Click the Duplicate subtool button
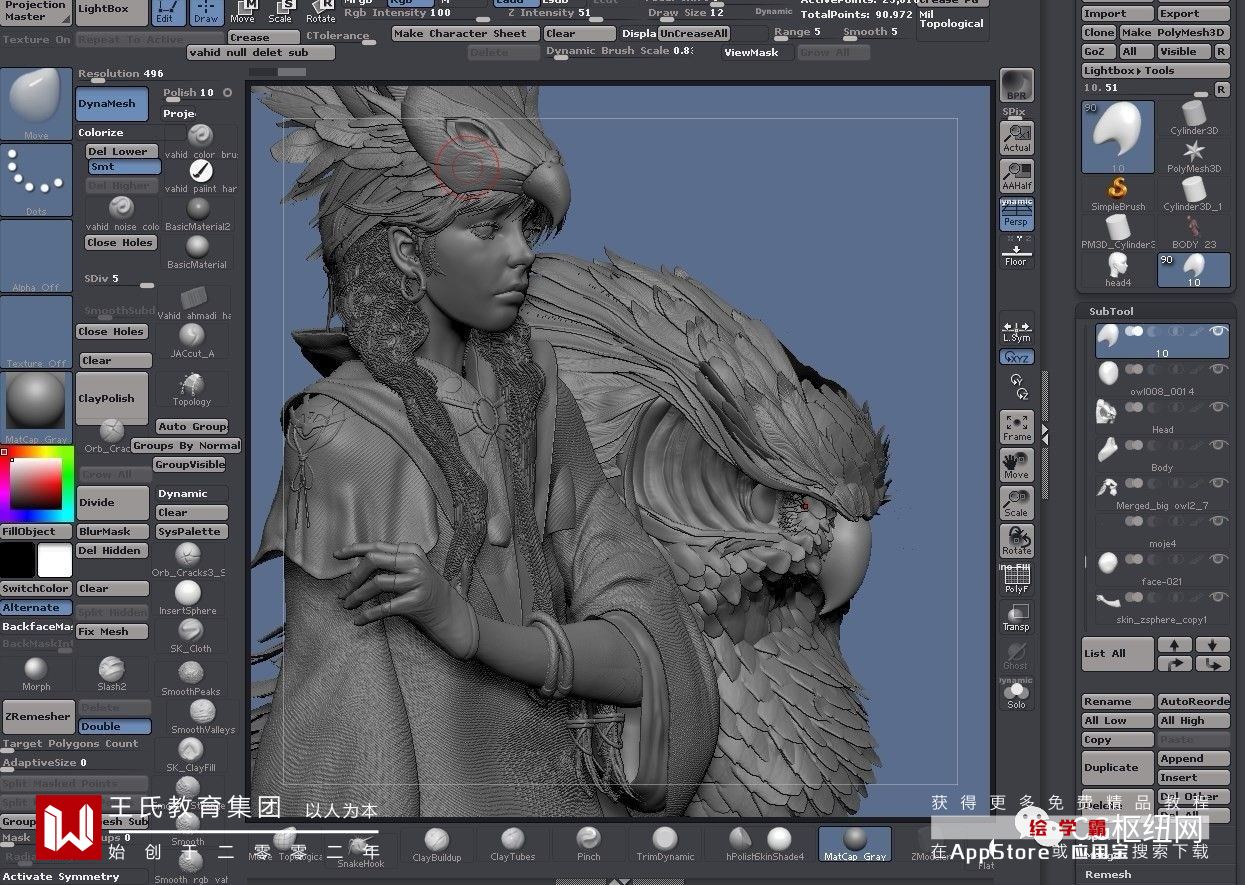This screenshot has width=1245, height=885. tap(1117, 768)
